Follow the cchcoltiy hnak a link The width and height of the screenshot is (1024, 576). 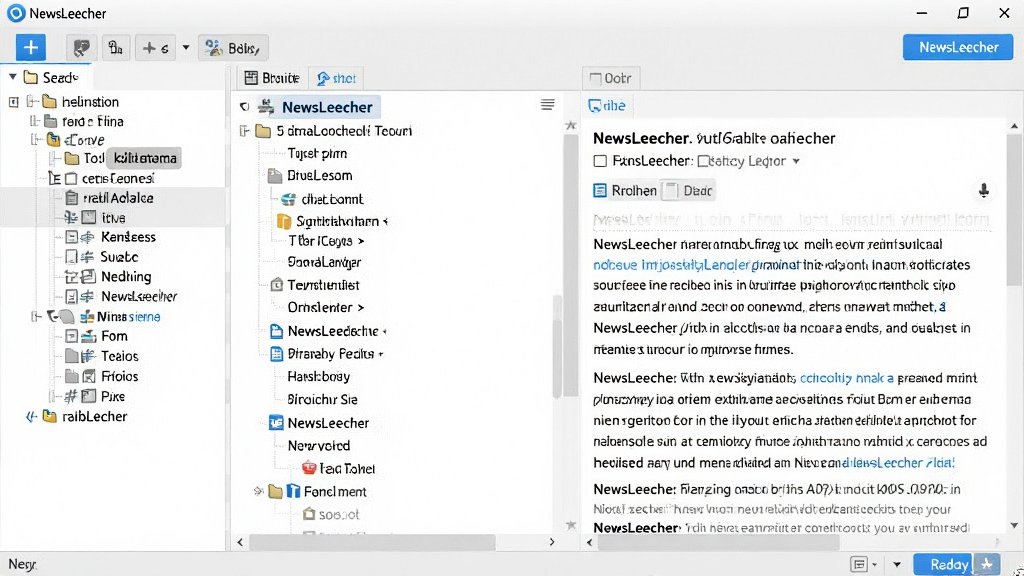846,377
